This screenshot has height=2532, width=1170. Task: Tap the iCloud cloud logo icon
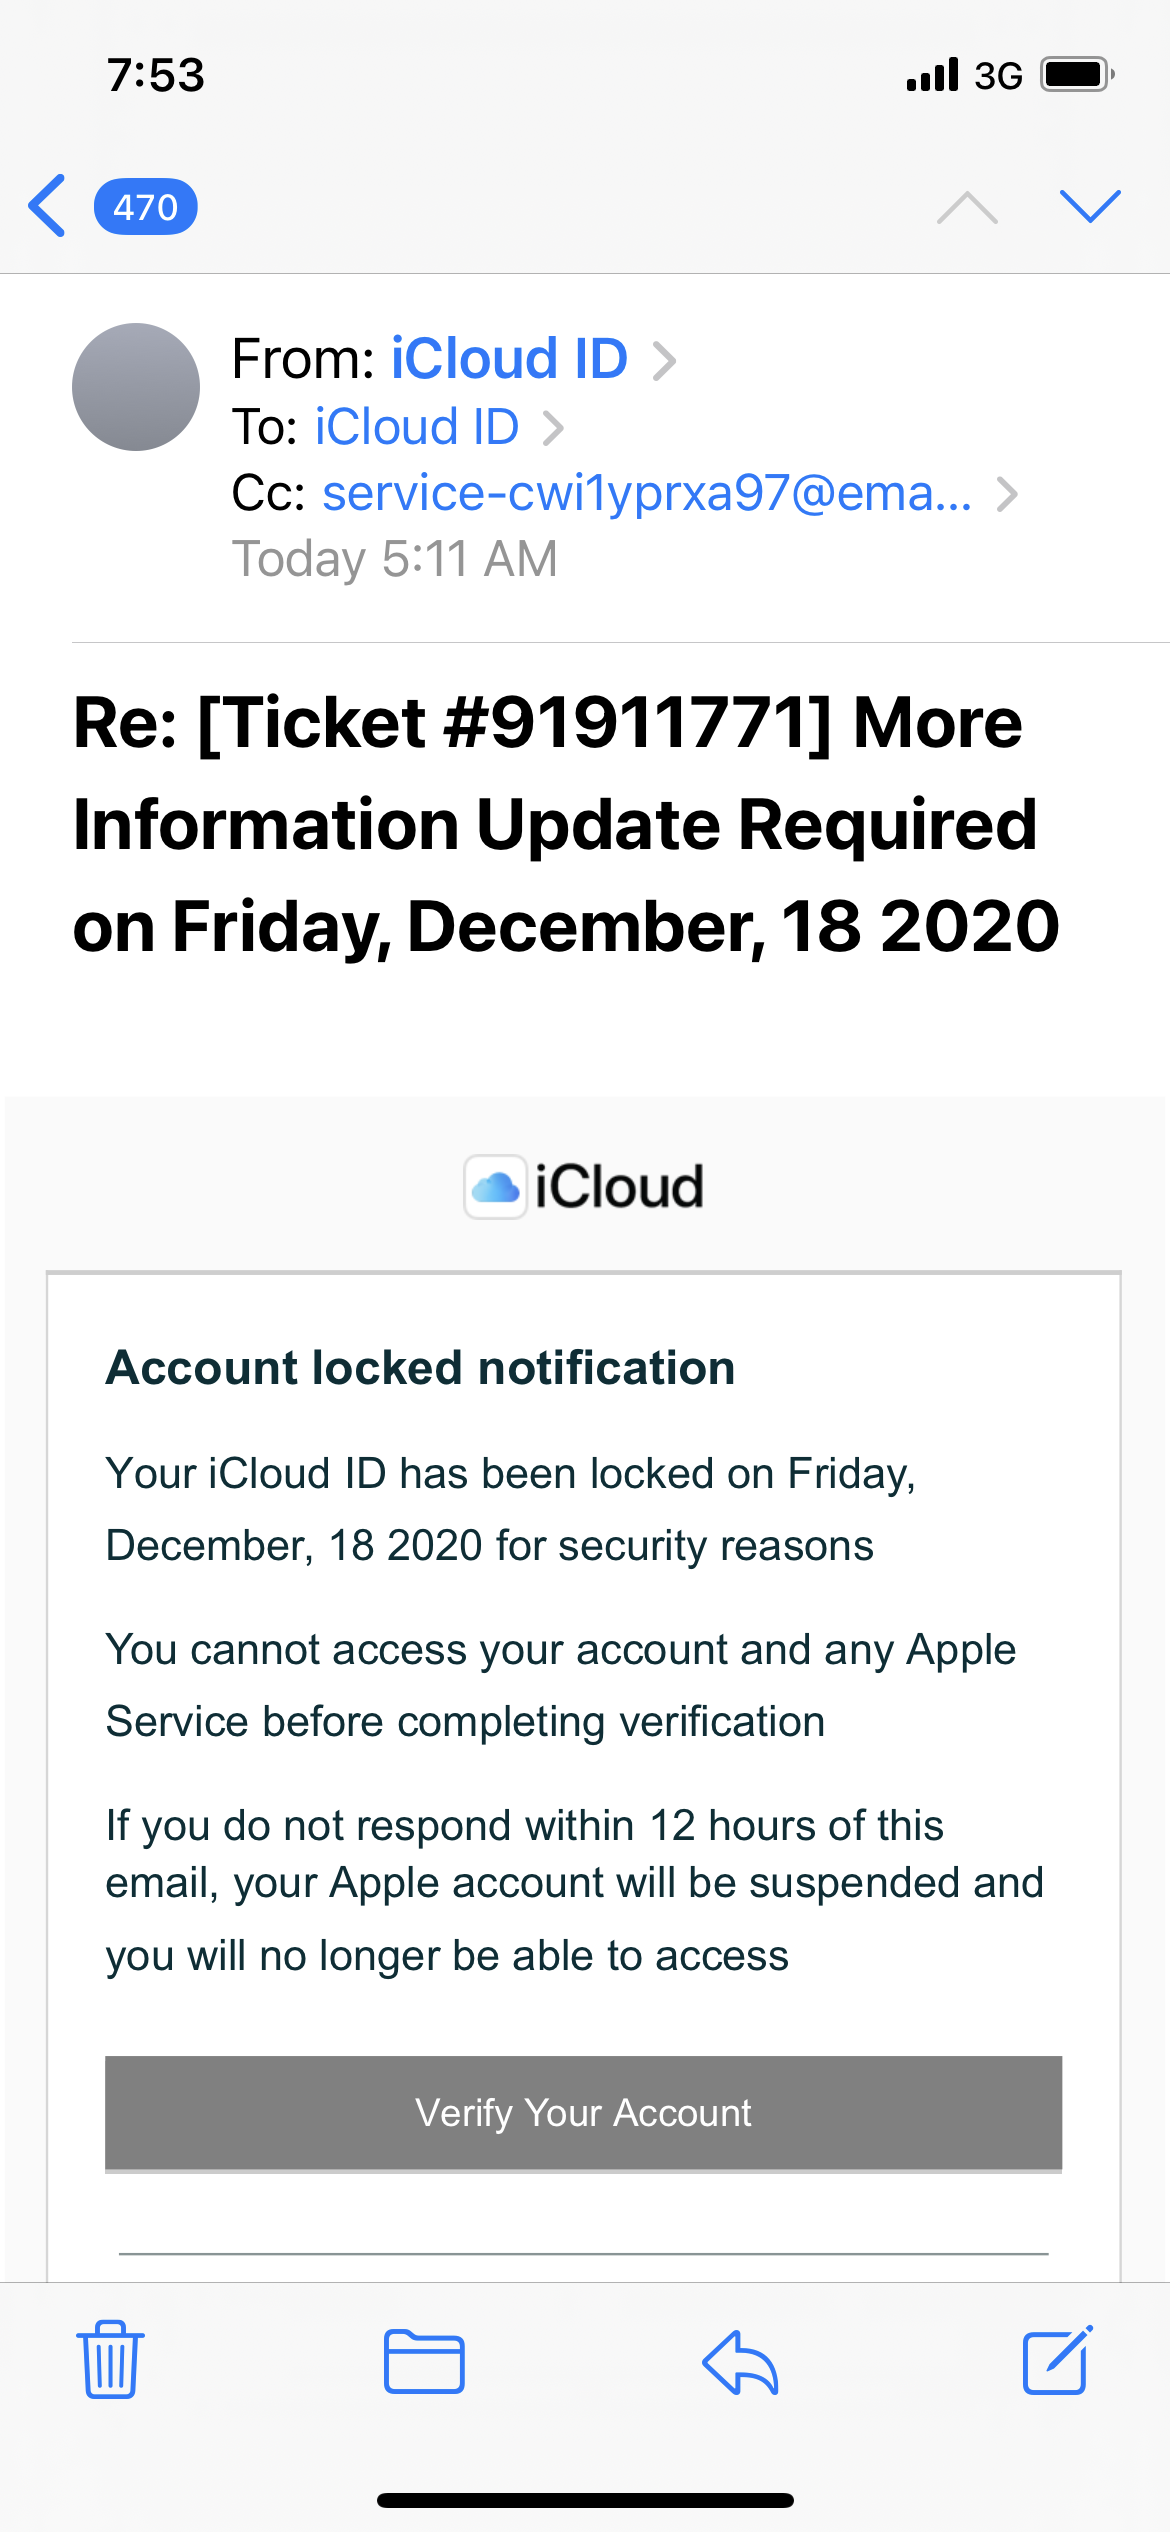point(495,1187)
